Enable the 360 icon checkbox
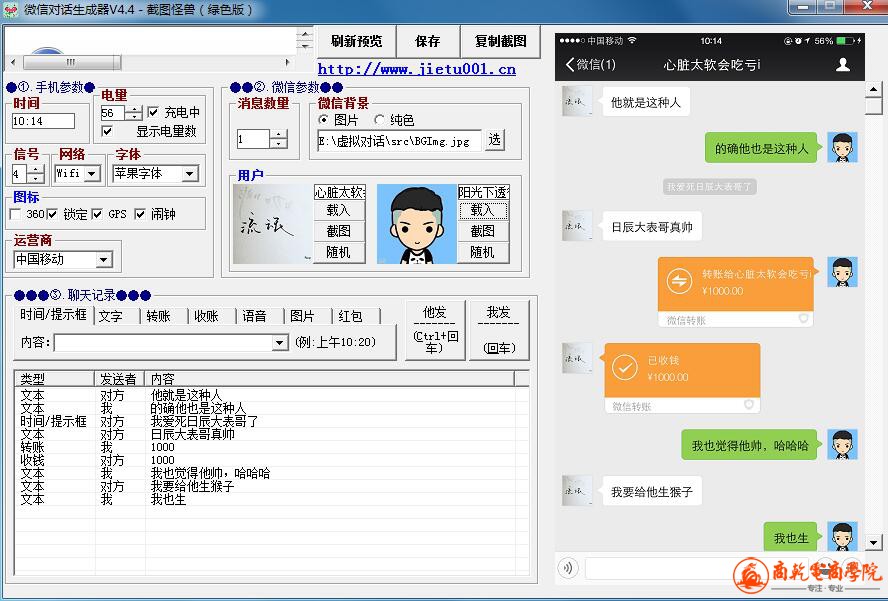888x601 pixels. (15, 214)
